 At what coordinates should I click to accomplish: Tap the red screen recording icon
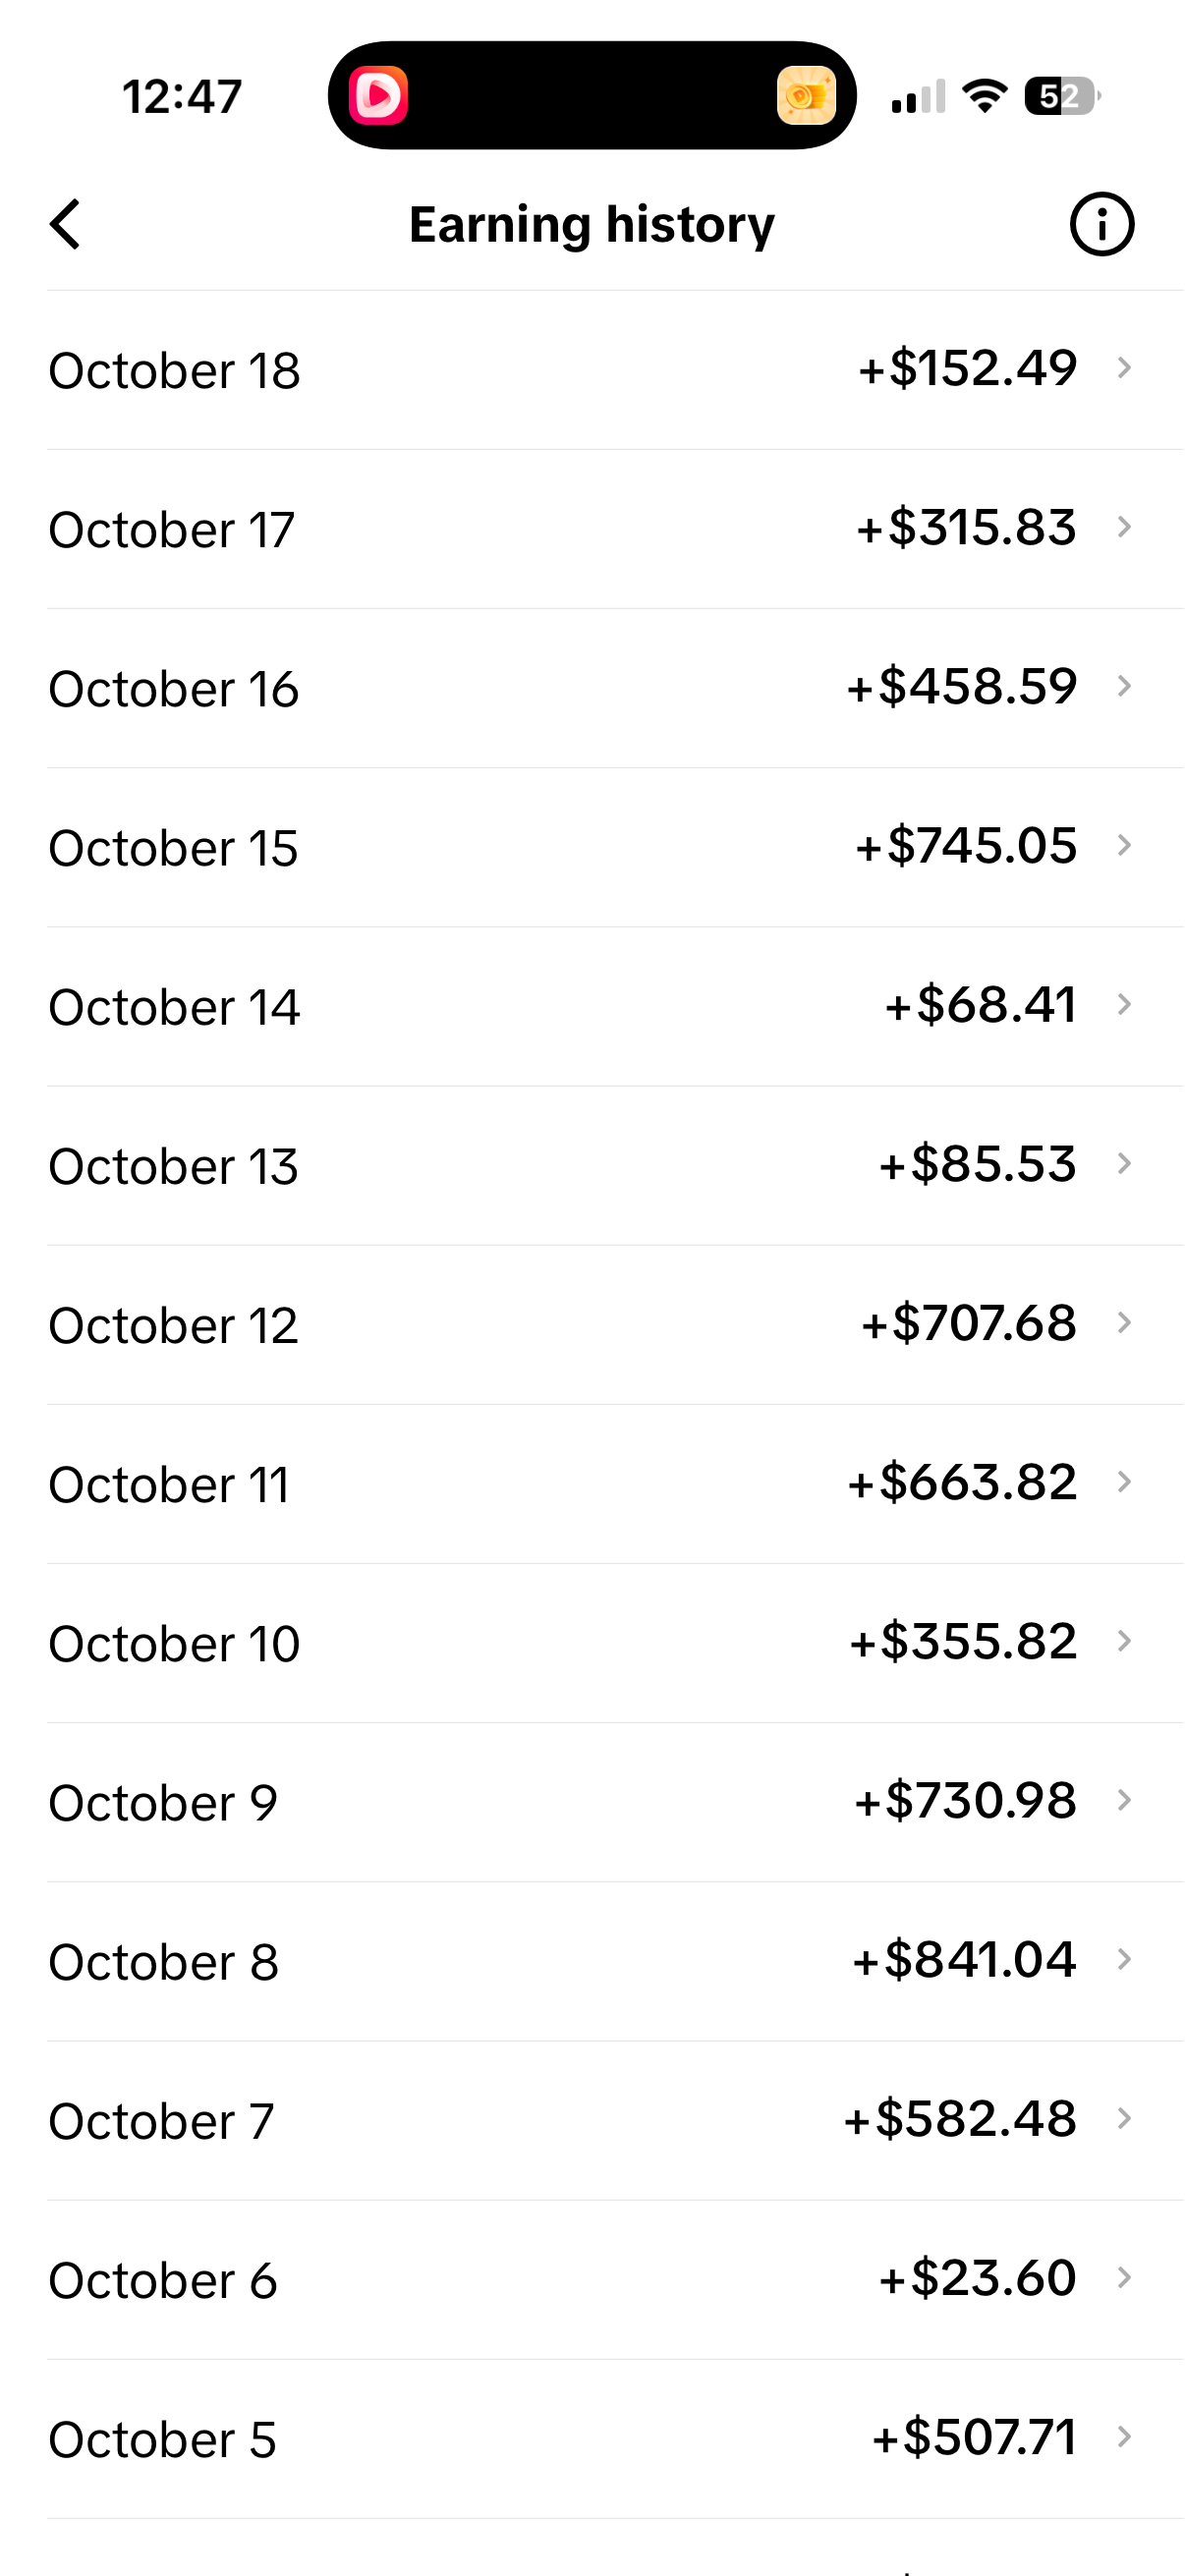[x=378, y=95]
